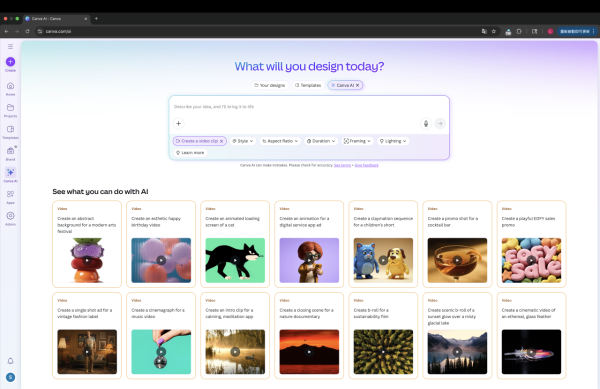Screen dimensions: 600x389
Task: Bookmark page with star icon
Action: tap(494, 31)
